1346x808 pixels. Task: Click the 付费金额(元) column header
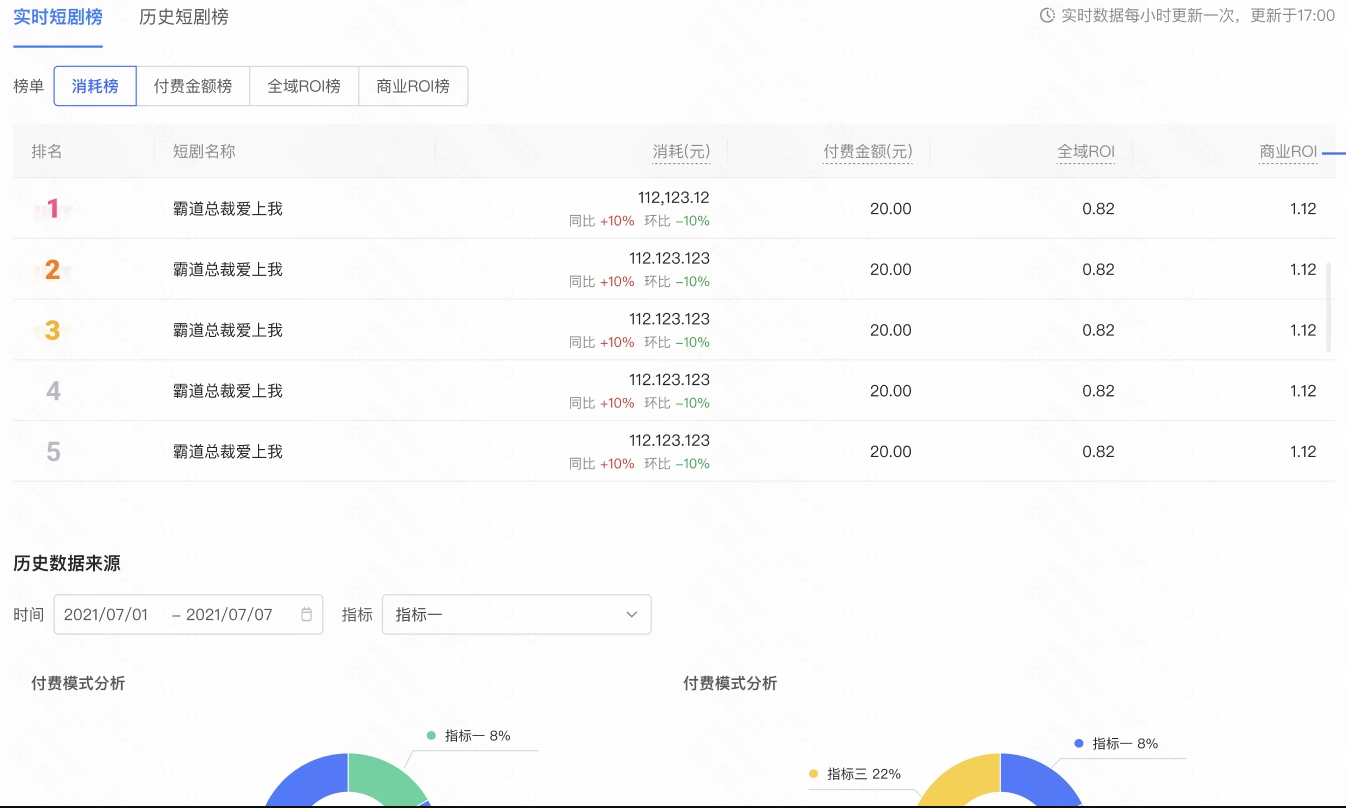click(x=867, y=152)
